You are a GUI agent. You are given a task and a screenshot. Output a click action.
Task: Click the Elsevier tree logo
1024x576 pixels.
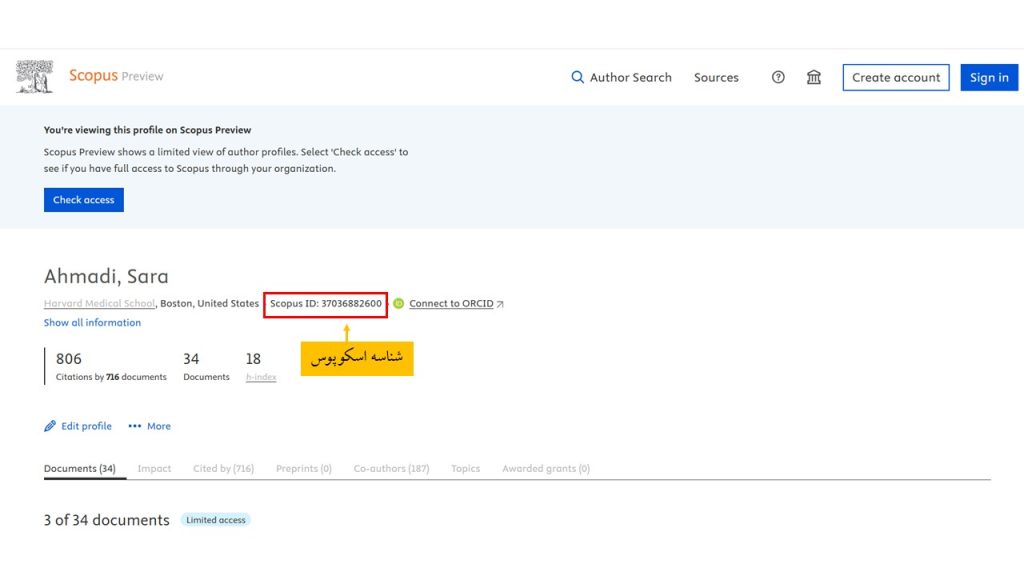(35, 76)
